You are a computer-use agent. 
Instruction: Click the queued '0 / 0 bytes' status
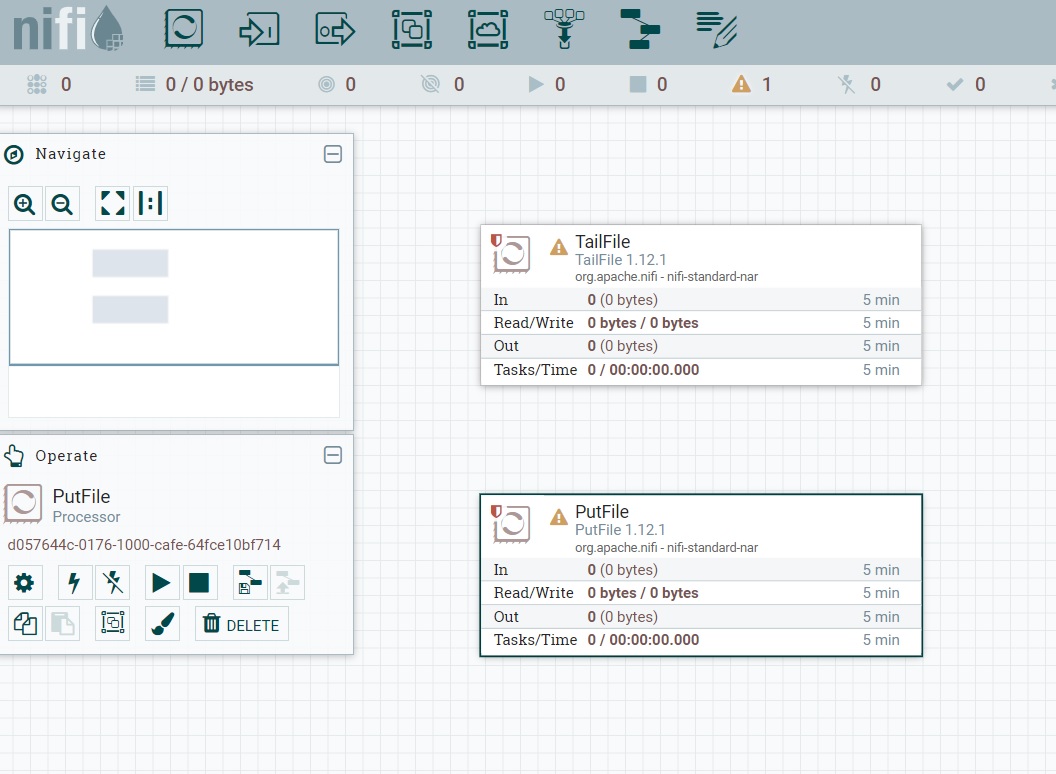coord(195,84)
